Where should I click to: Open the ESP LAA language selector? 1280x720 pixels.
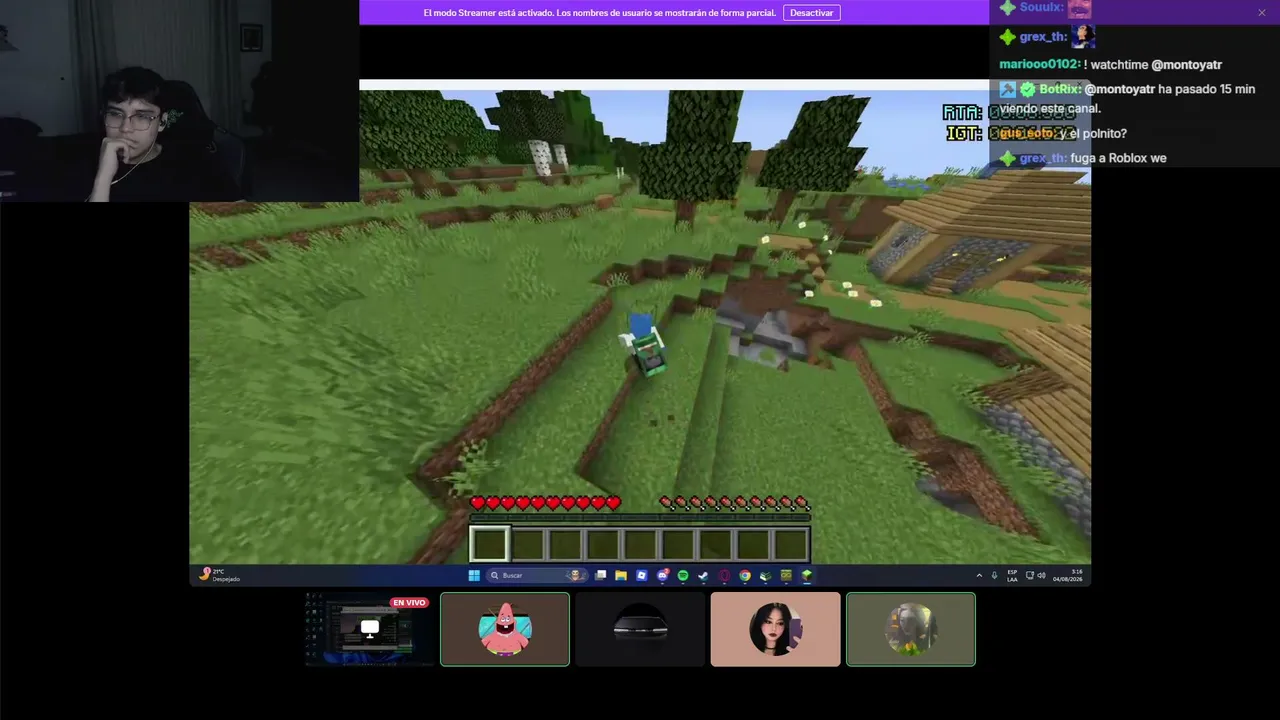[x=1013, y=575]
